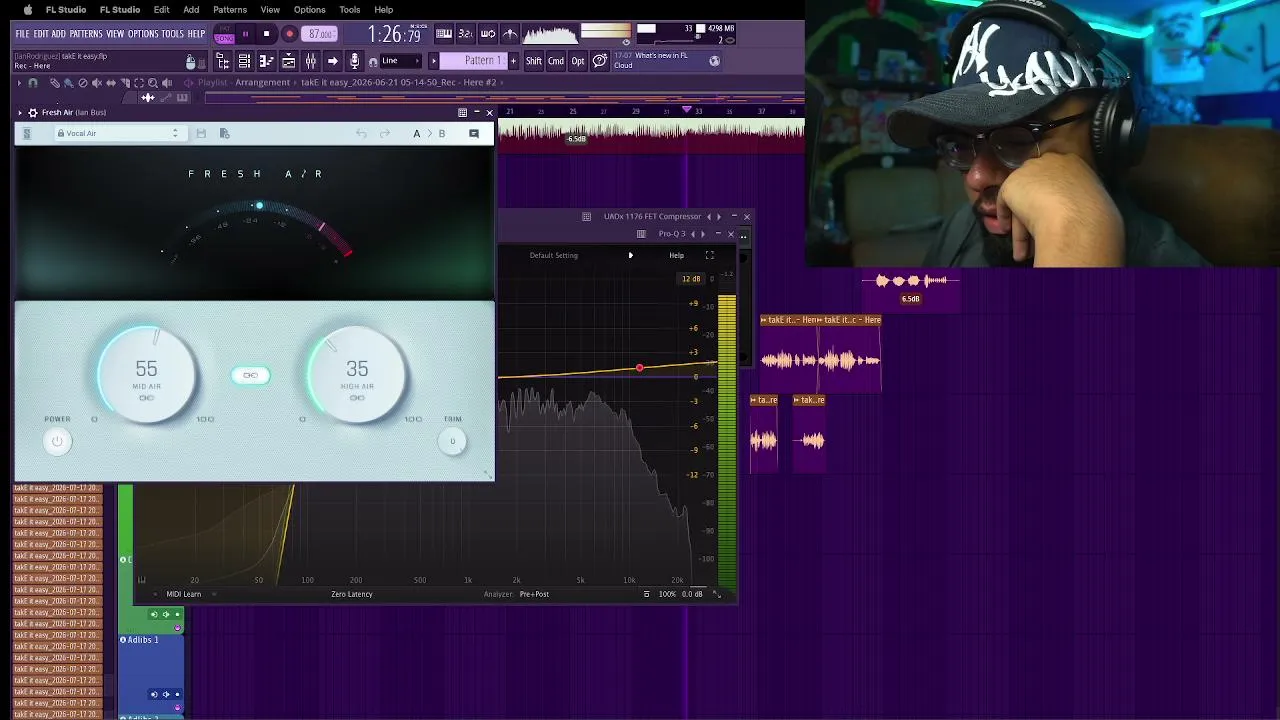This screenshot has width=1280, height=720.
Task: Open the Patterns menu in macOS menu bar
Action: [230, 10]
